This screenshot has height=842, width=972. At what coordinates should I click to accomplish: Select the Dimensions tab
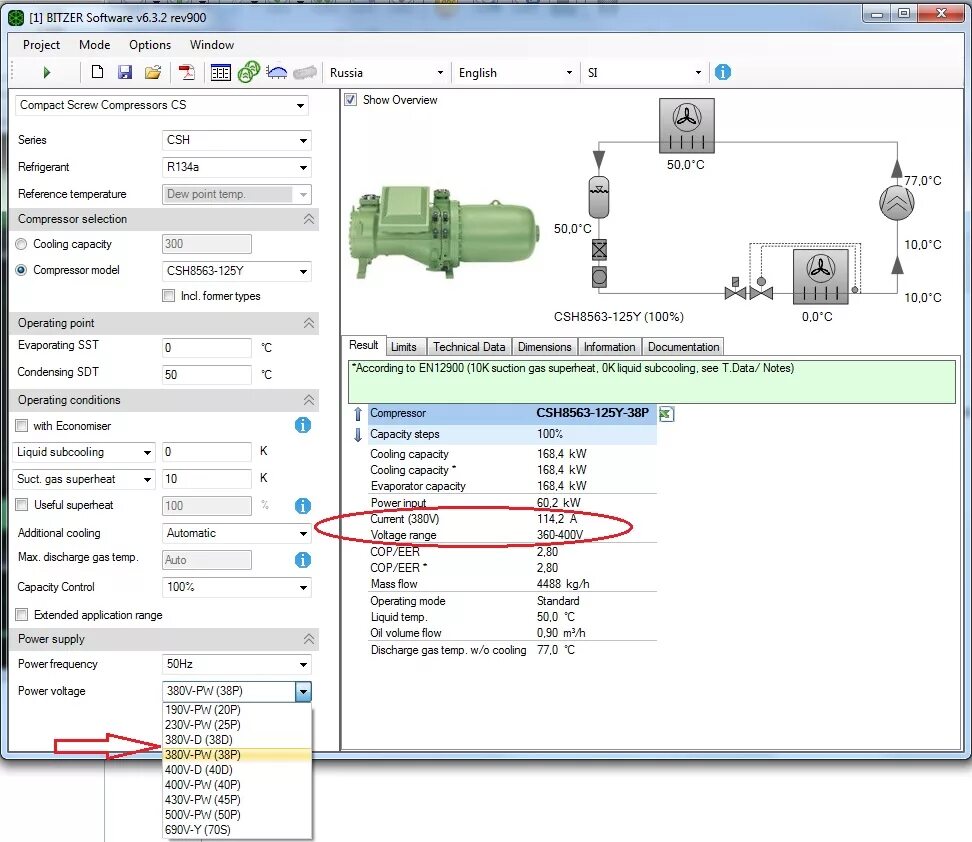(x=545, y=346)
